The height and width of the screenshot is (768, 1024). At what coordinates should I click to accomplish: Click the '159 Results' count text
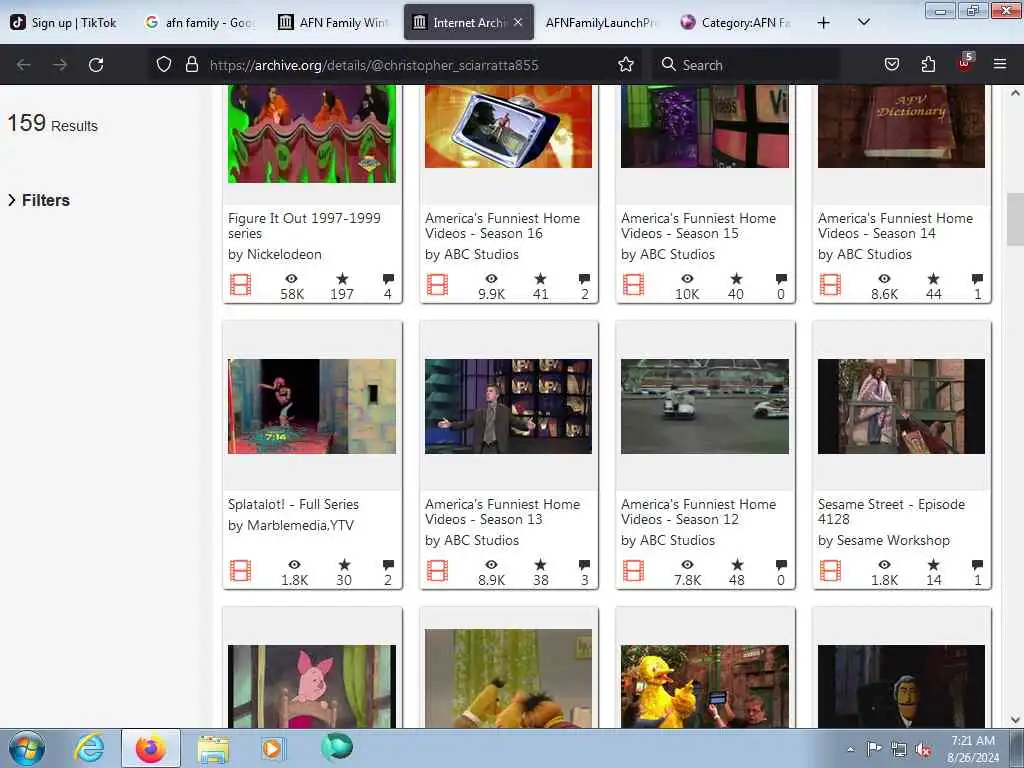pyautogui.click(x=52, y=123)
